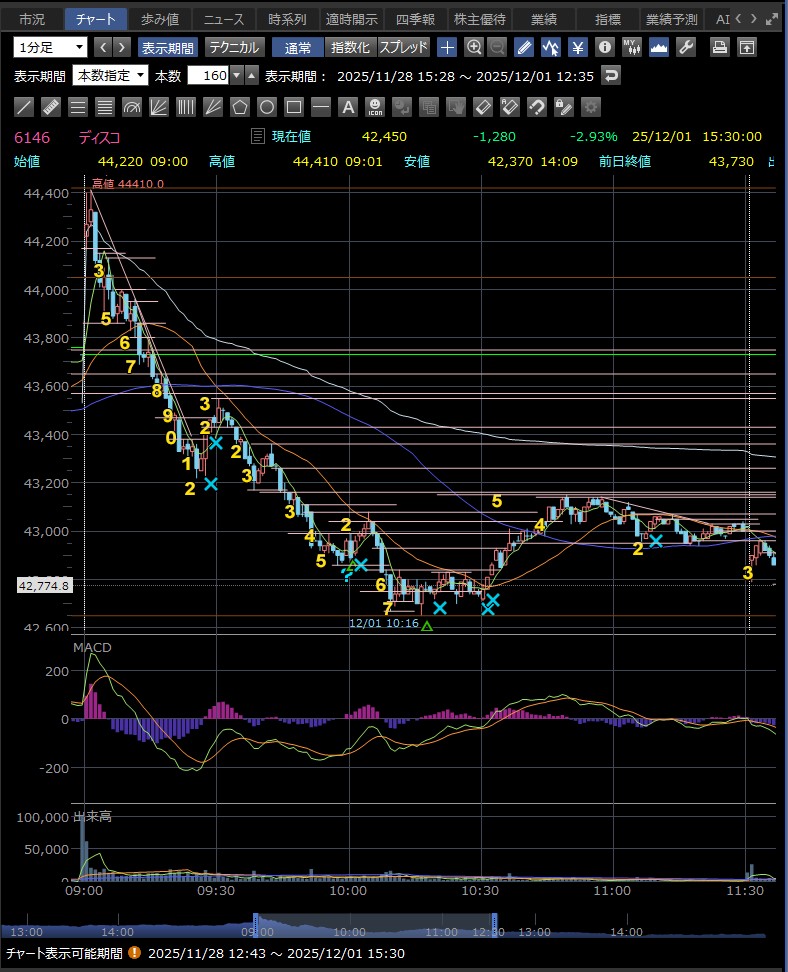Click the yen symbol toolbar icon

coord(578,47)
